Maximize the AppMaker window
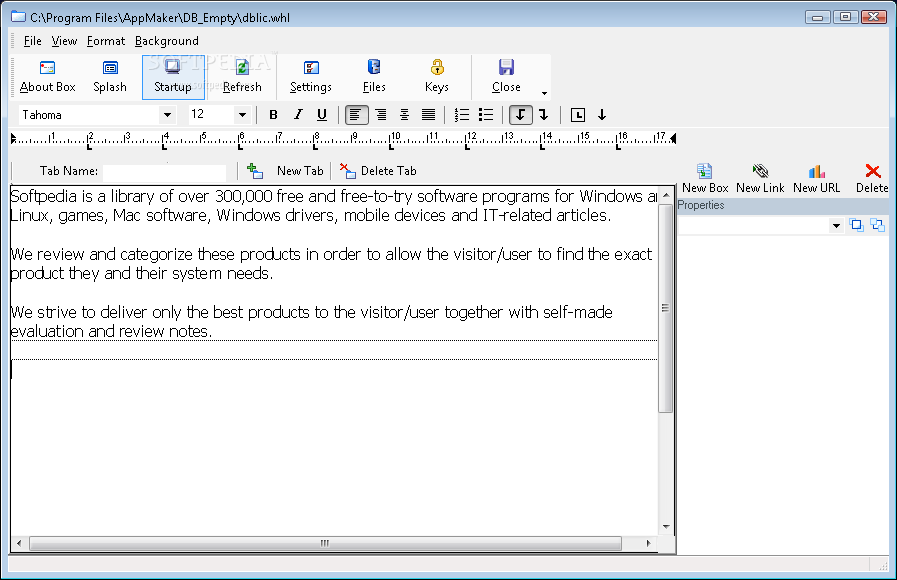Screen dimensions: 897x580 (846, 17)
